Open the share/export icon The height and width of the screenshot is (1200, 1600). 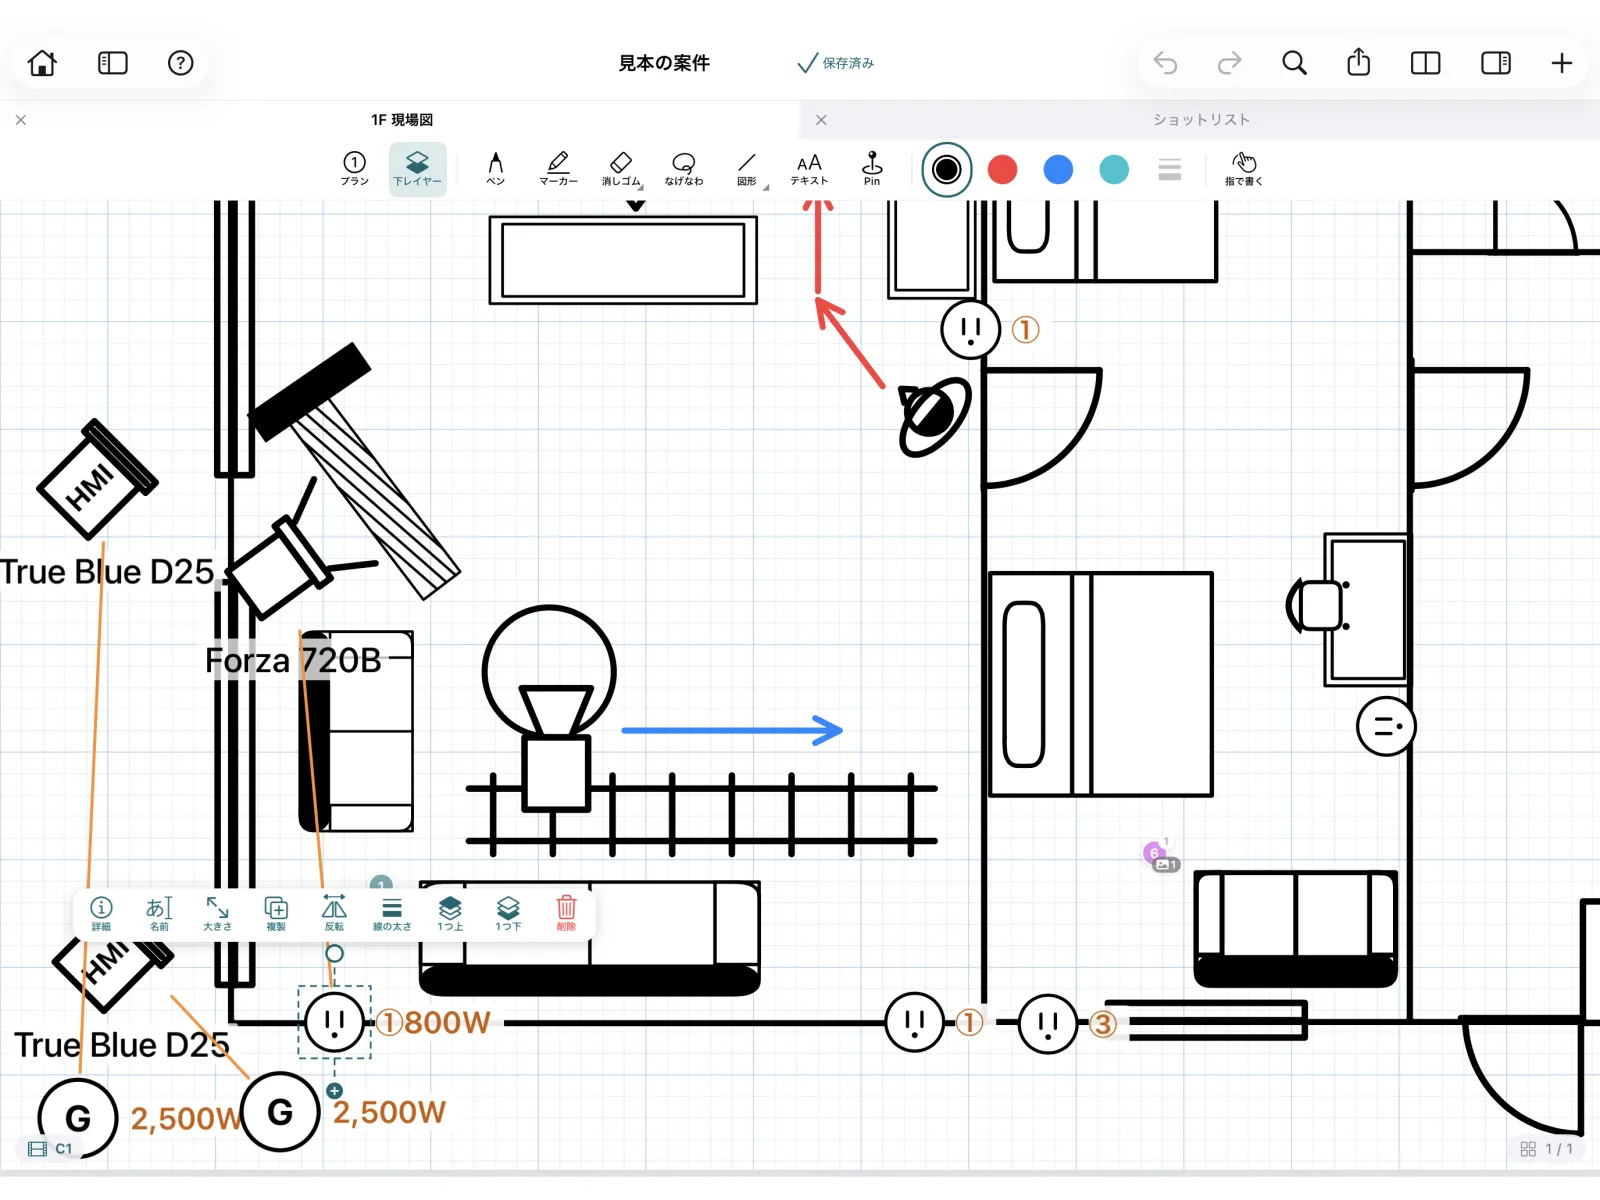point(1358,62)
